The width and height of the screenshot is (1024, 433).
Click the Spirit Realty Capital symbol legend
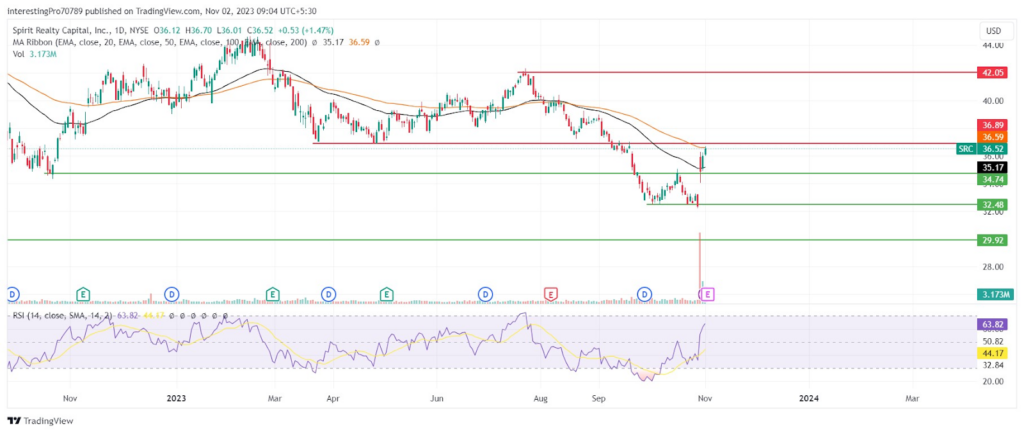[82, 31]
